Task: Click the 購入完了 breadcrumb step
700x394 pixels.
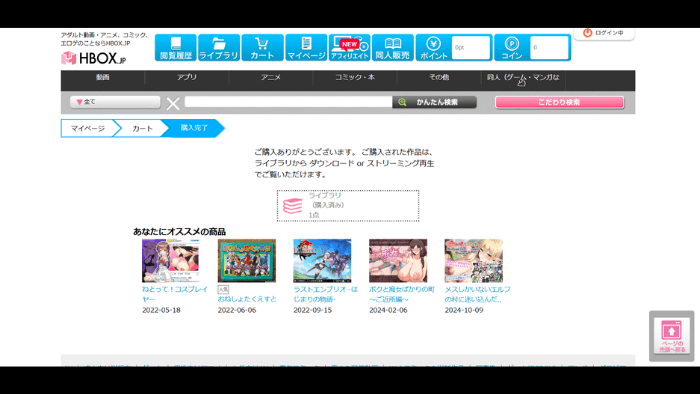Action: tap(194, 128)
